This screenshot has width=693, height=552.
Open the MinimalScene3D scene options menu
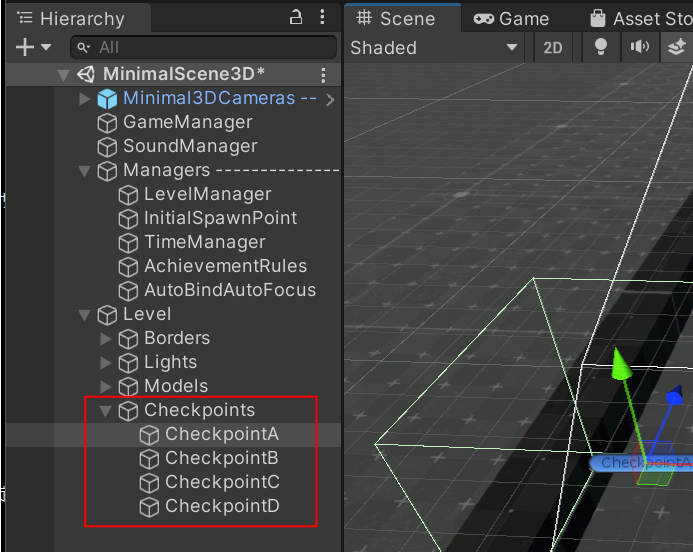(x=324, y=75)
